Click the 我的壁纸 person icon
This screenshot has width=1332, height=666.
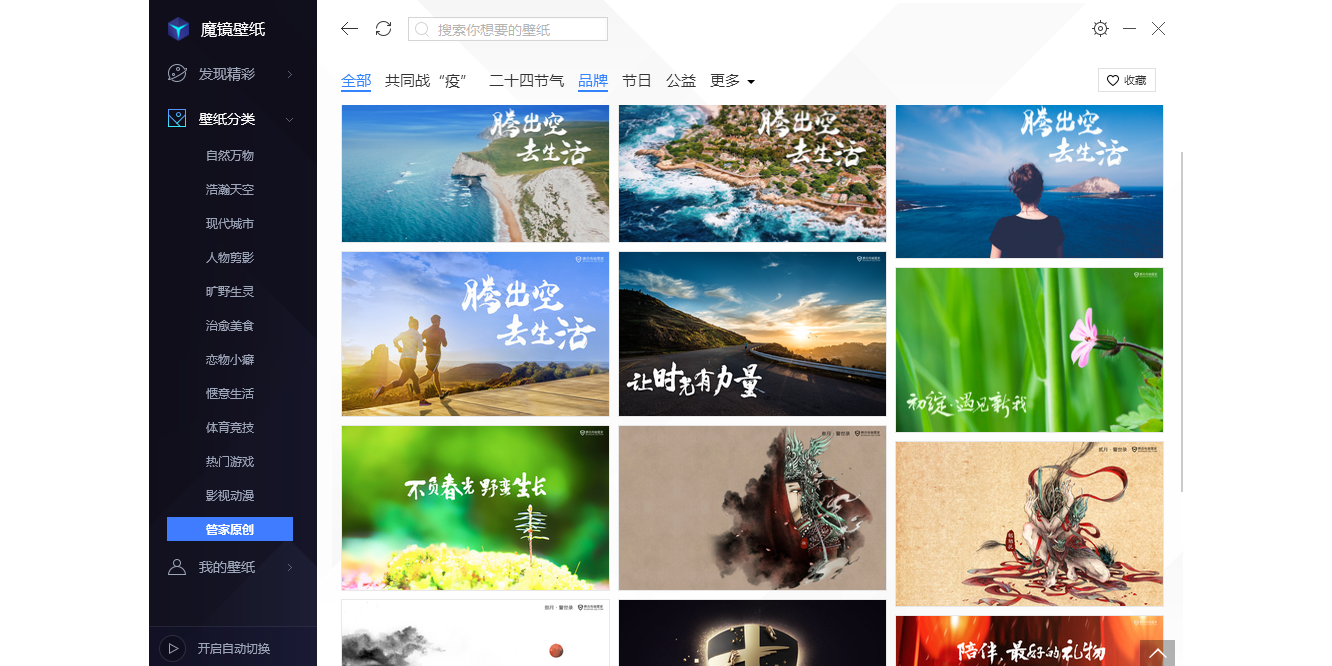(x=177, y=567)
